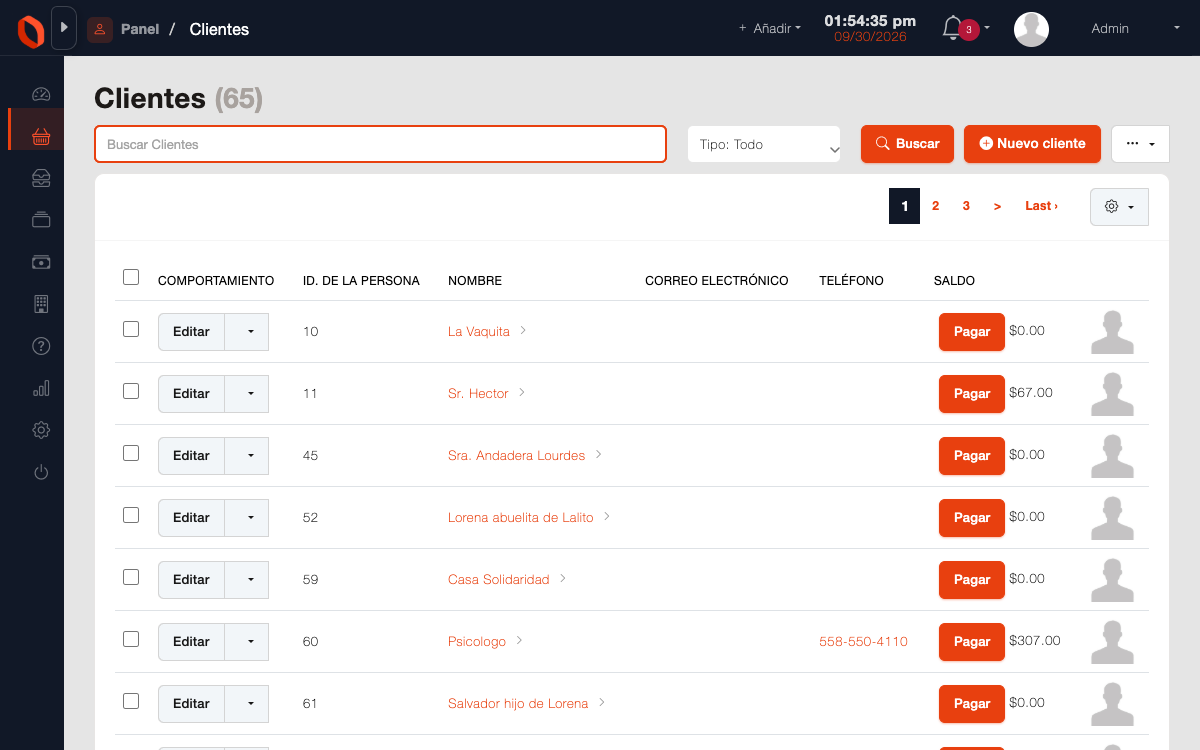Jump to the Last page
Viewport: 1200px width, 750px height.
pyautogui.click(x=1041, y=206)
